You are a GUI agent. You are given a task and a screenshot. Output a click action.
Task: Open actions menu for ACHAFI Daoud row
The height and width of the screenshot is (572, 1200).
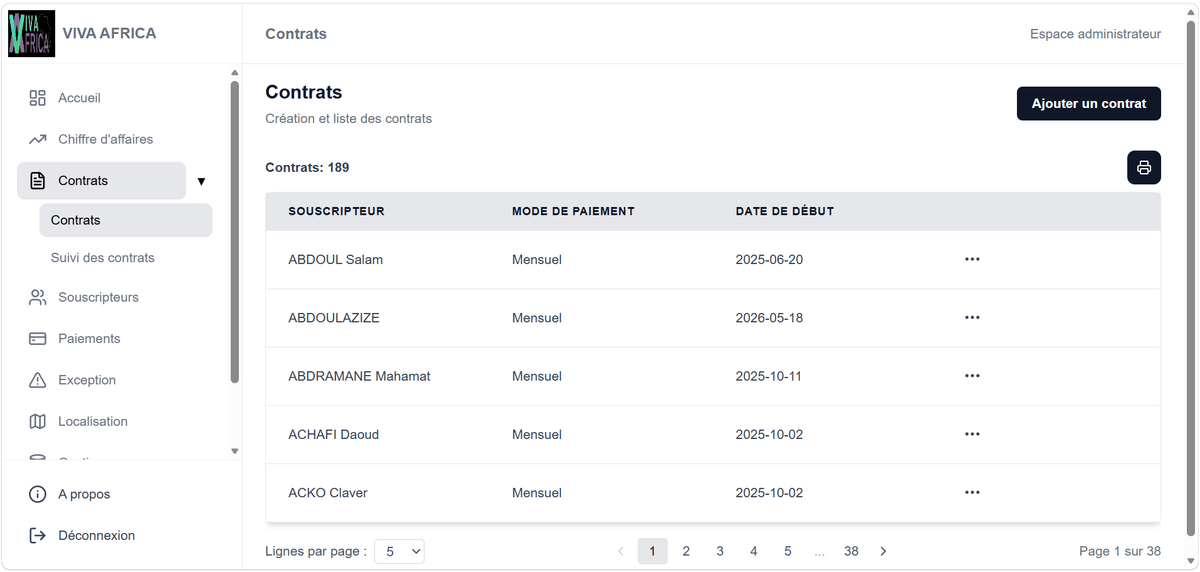972,434
